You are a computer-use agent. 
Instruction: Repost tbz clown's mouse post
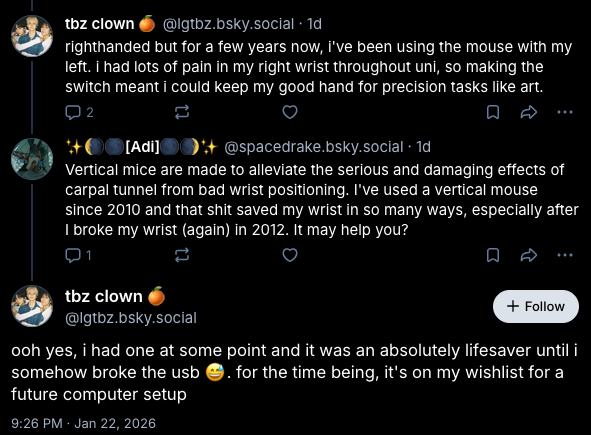(x=182, y=112)
